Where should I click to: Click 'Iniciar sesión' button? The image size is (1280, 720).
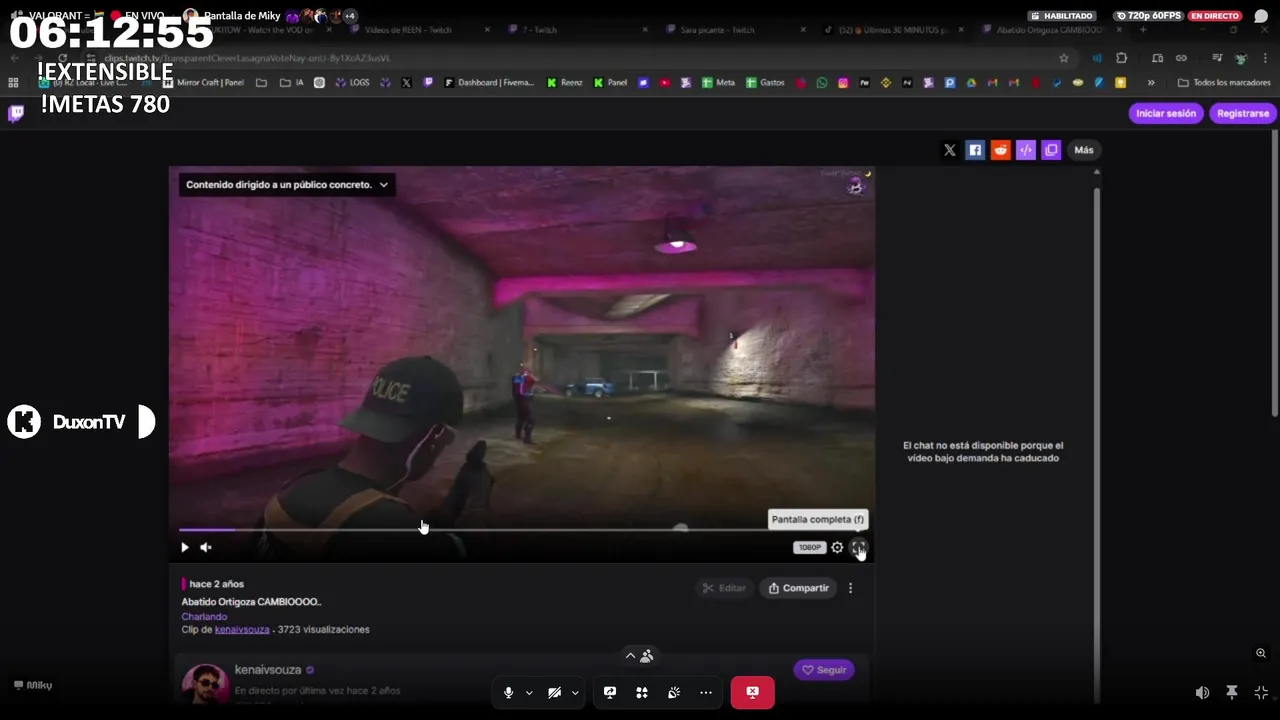(1166, 113)
